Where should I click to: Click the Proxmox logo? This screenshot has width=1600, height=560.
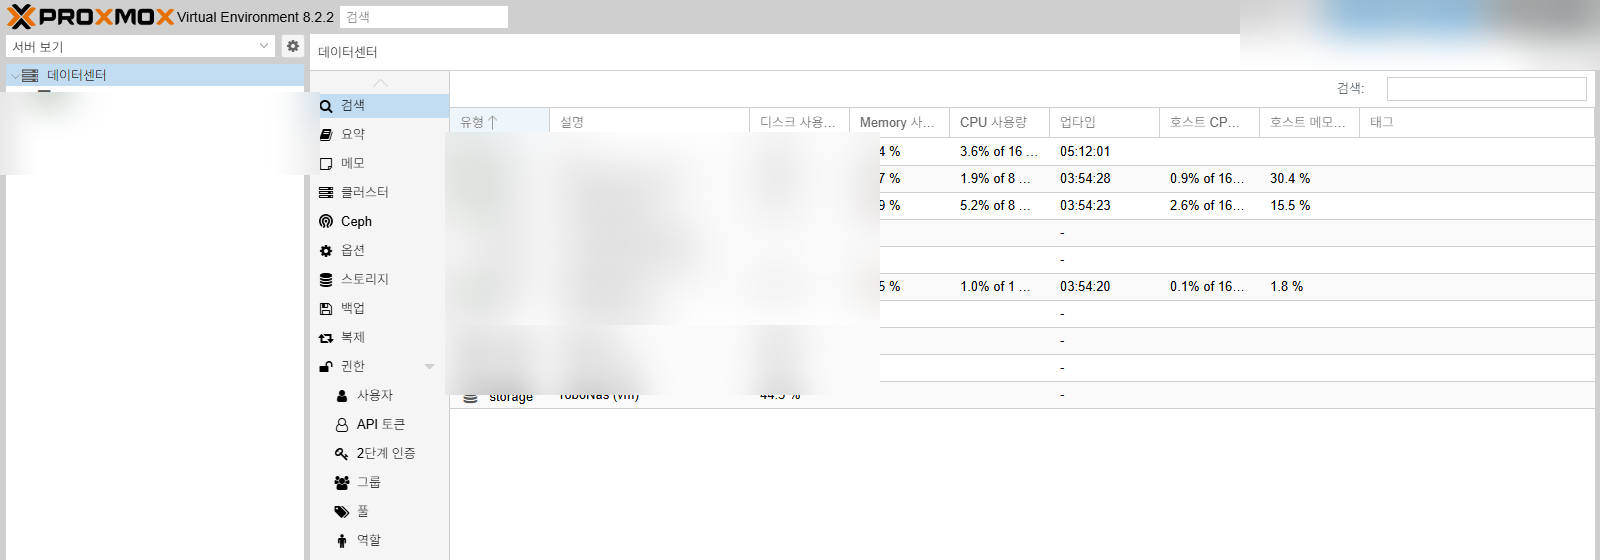pyautogui.click(x=90, y=17)
